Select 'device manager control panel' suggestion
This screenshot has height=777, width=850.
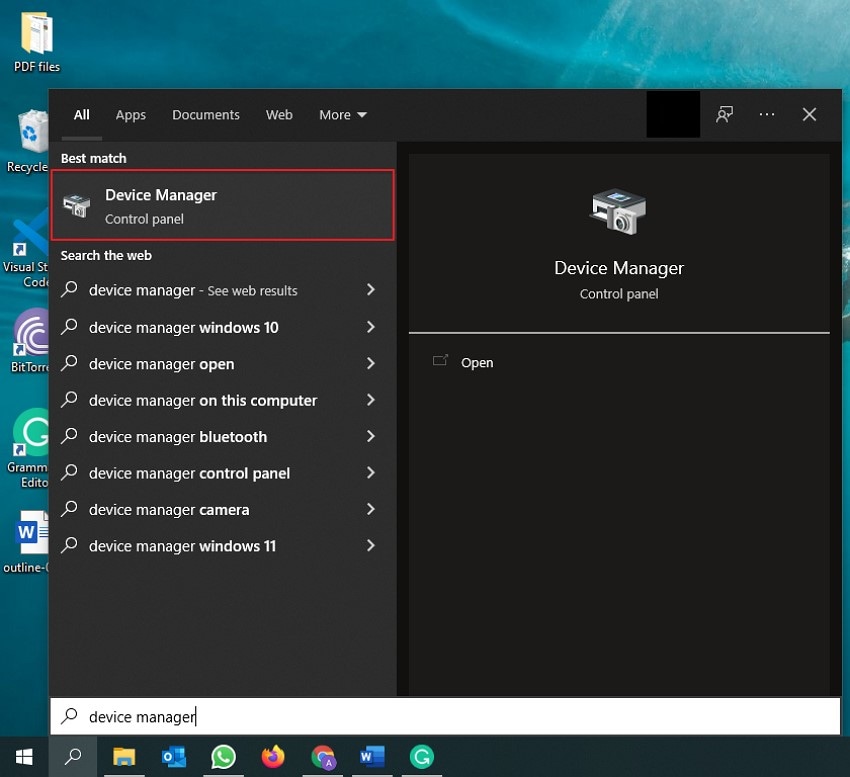(222, 473)
